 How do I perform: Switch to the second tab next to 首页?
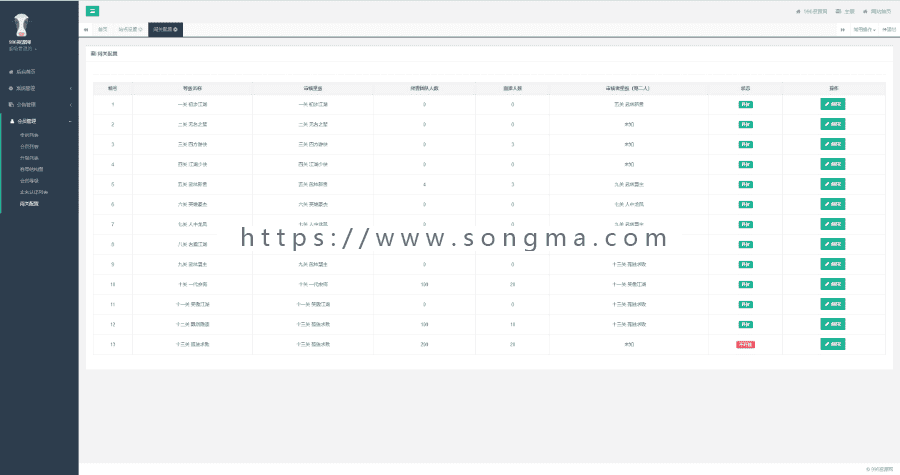(130, 29)
